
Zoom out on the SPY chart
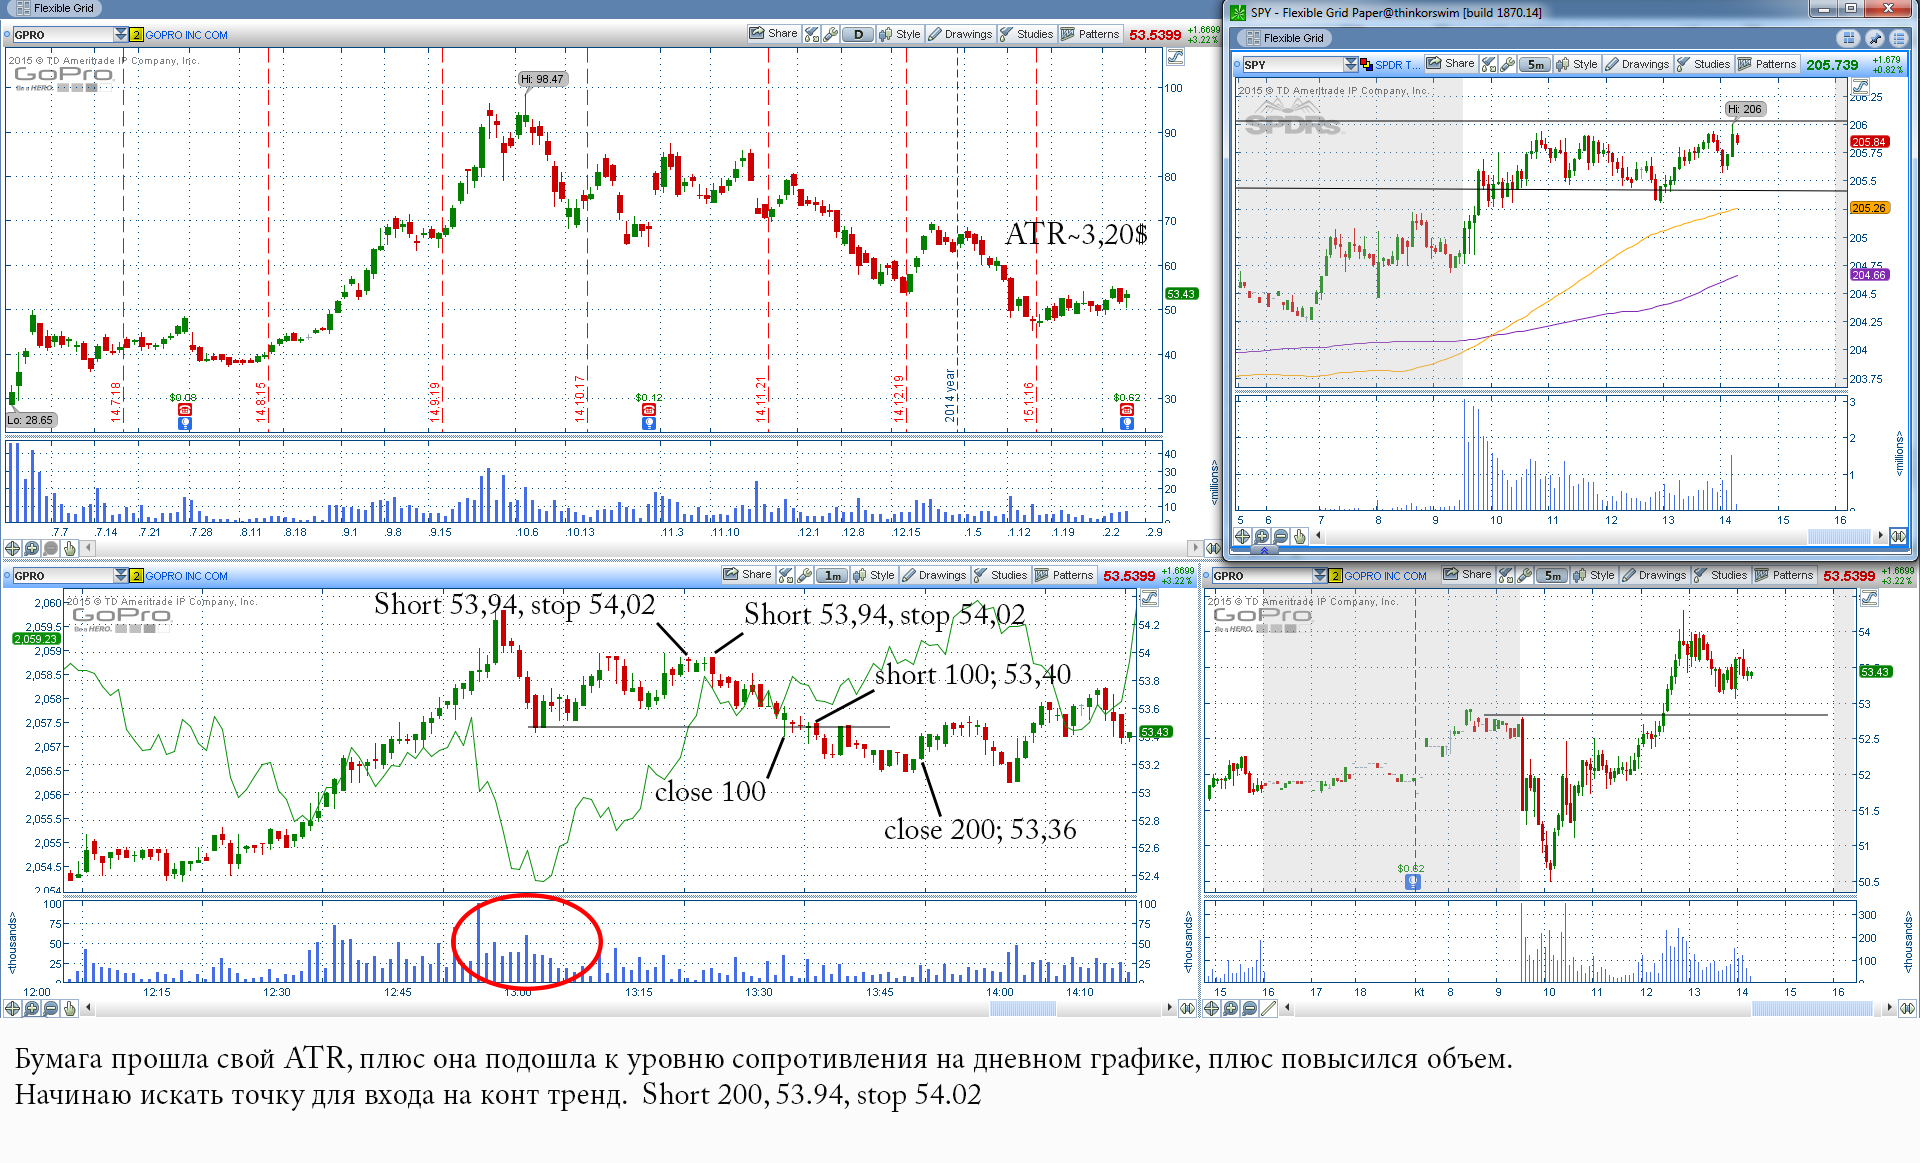[1280, 536]
